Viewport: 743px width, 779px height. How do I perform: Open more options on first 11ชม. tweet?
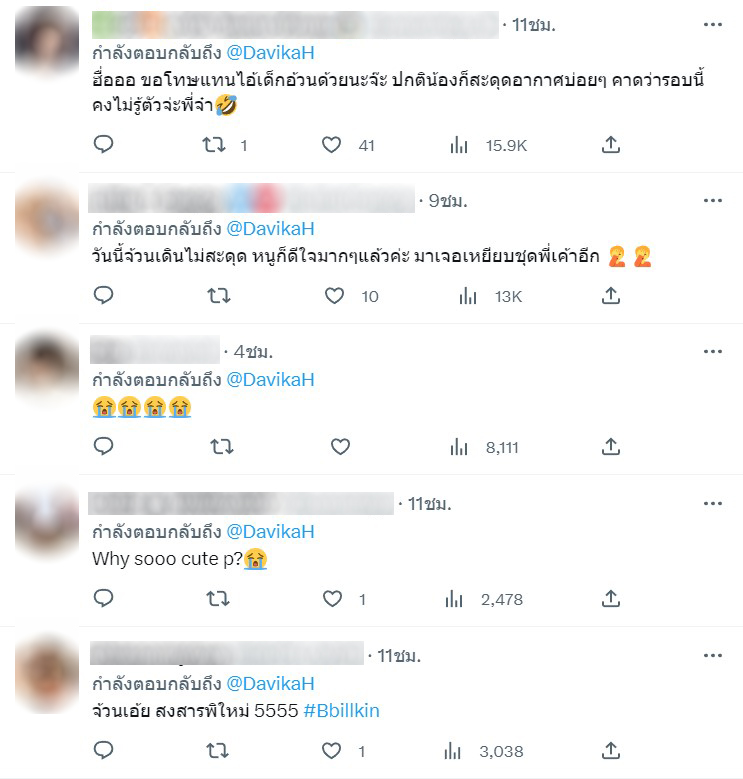(713, 24)
